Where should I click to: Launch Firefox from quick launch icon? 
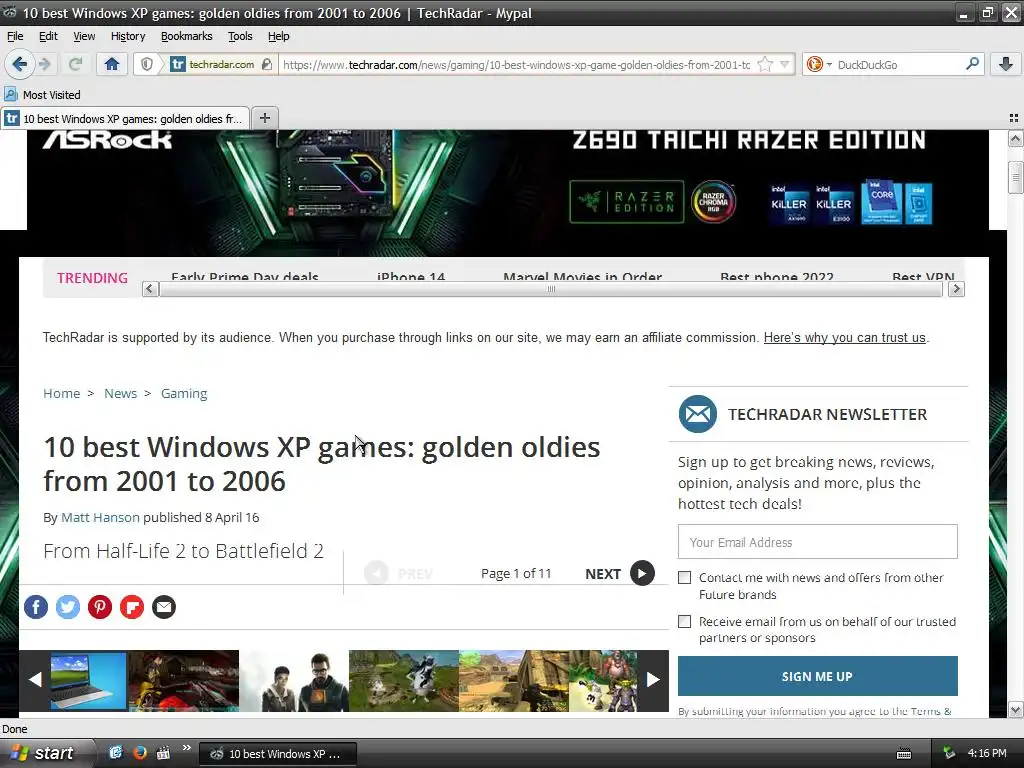(139, 753)
